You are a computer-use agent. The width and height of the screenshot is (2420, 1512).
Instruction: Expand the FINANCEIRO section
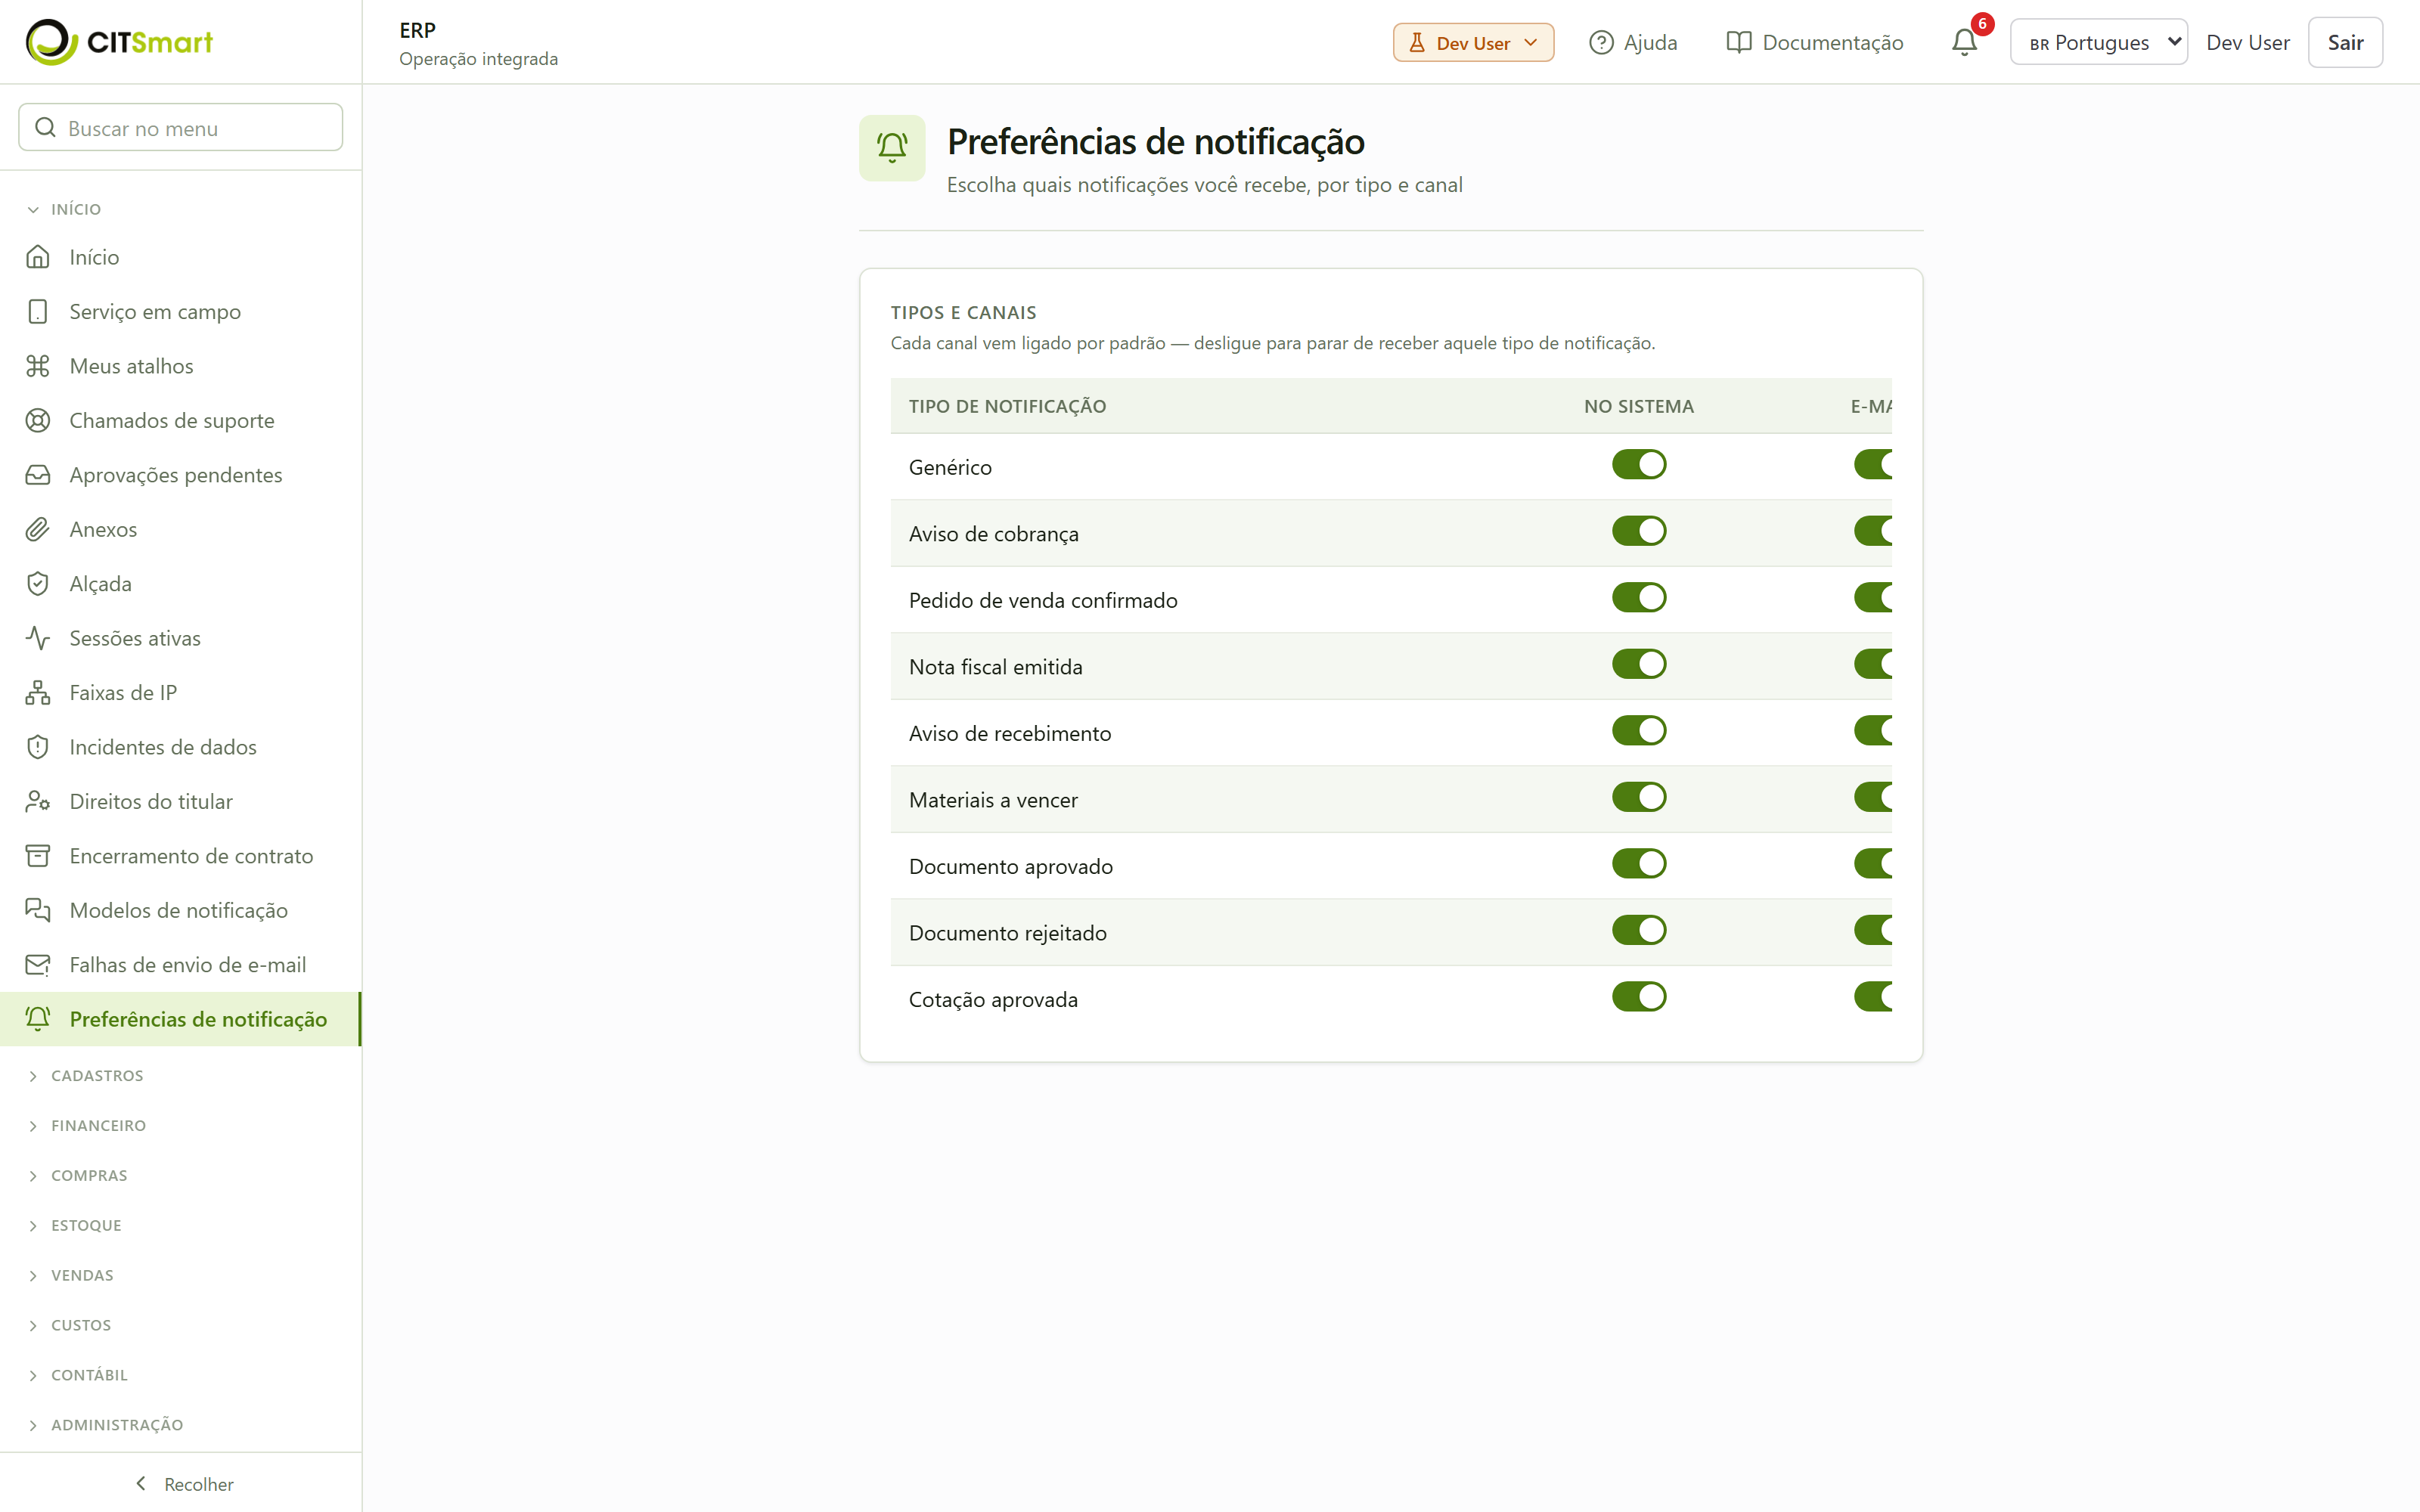(x=87, y=1126)
